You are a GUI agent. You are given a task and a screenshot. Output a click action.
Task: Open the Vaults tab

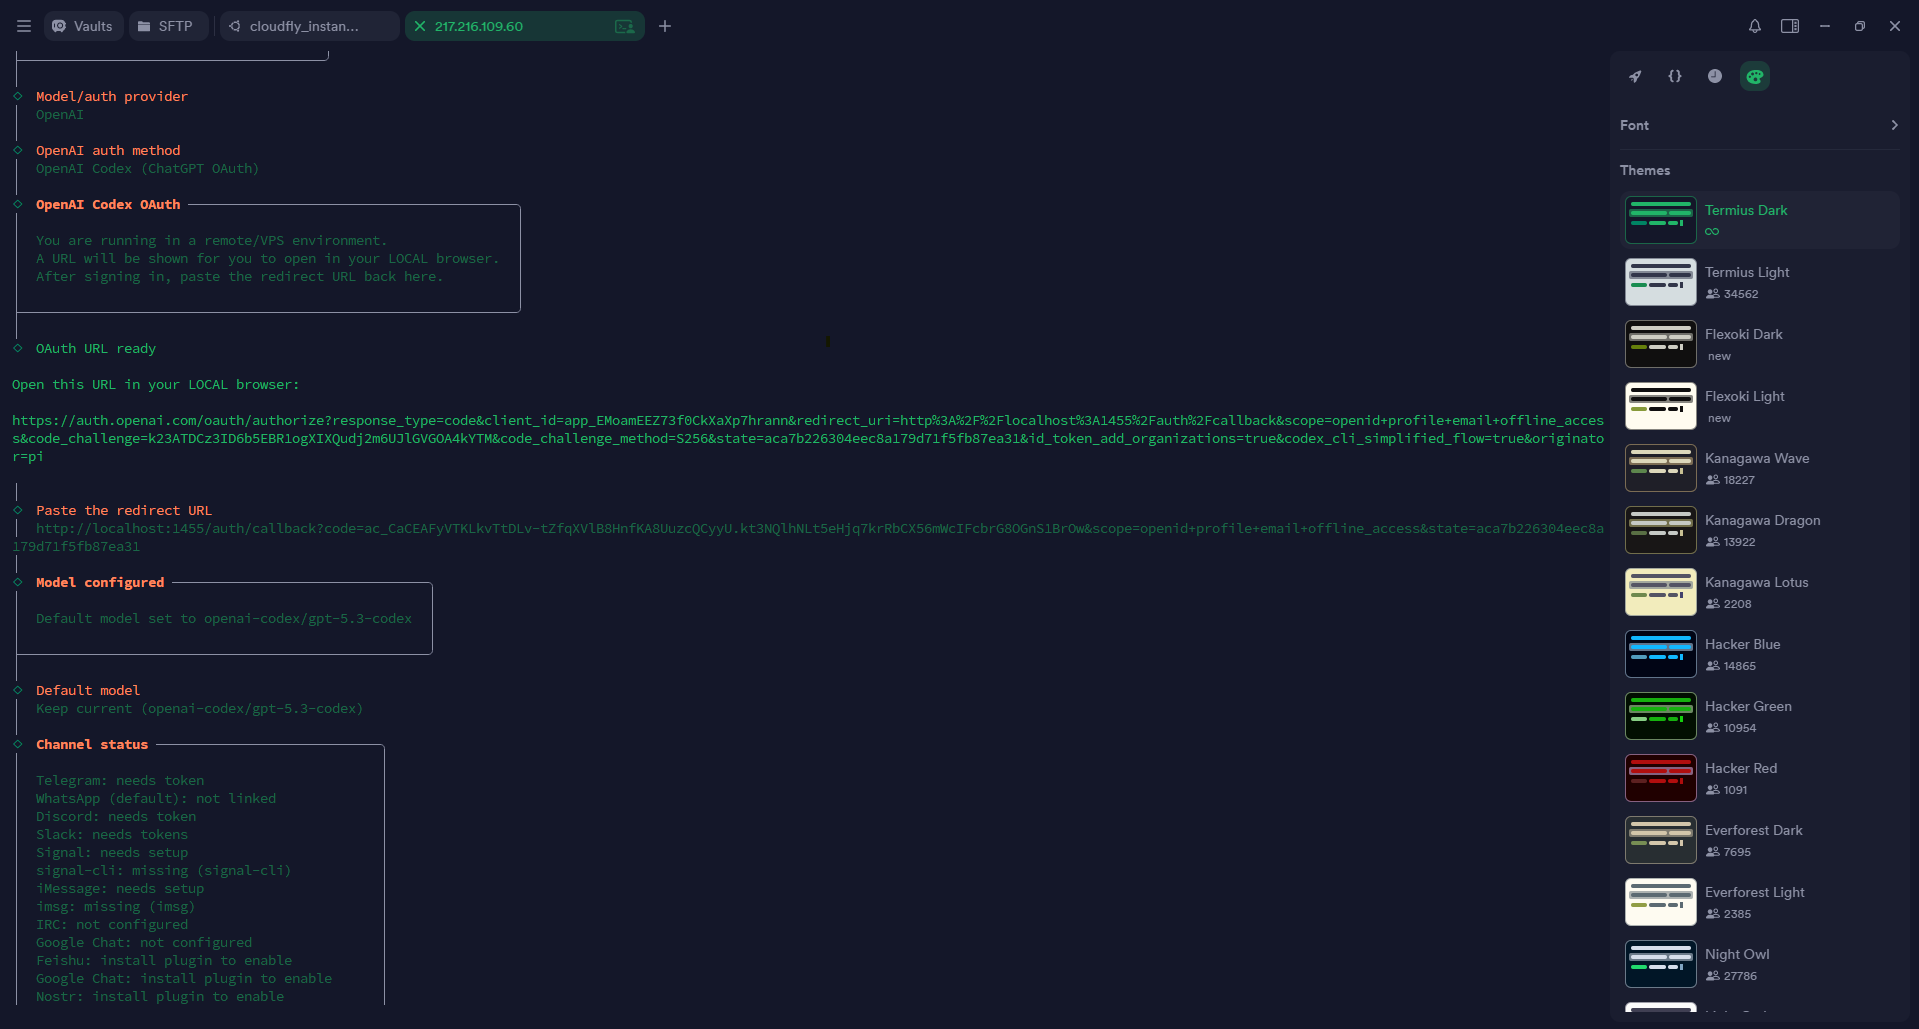[83, 26]
